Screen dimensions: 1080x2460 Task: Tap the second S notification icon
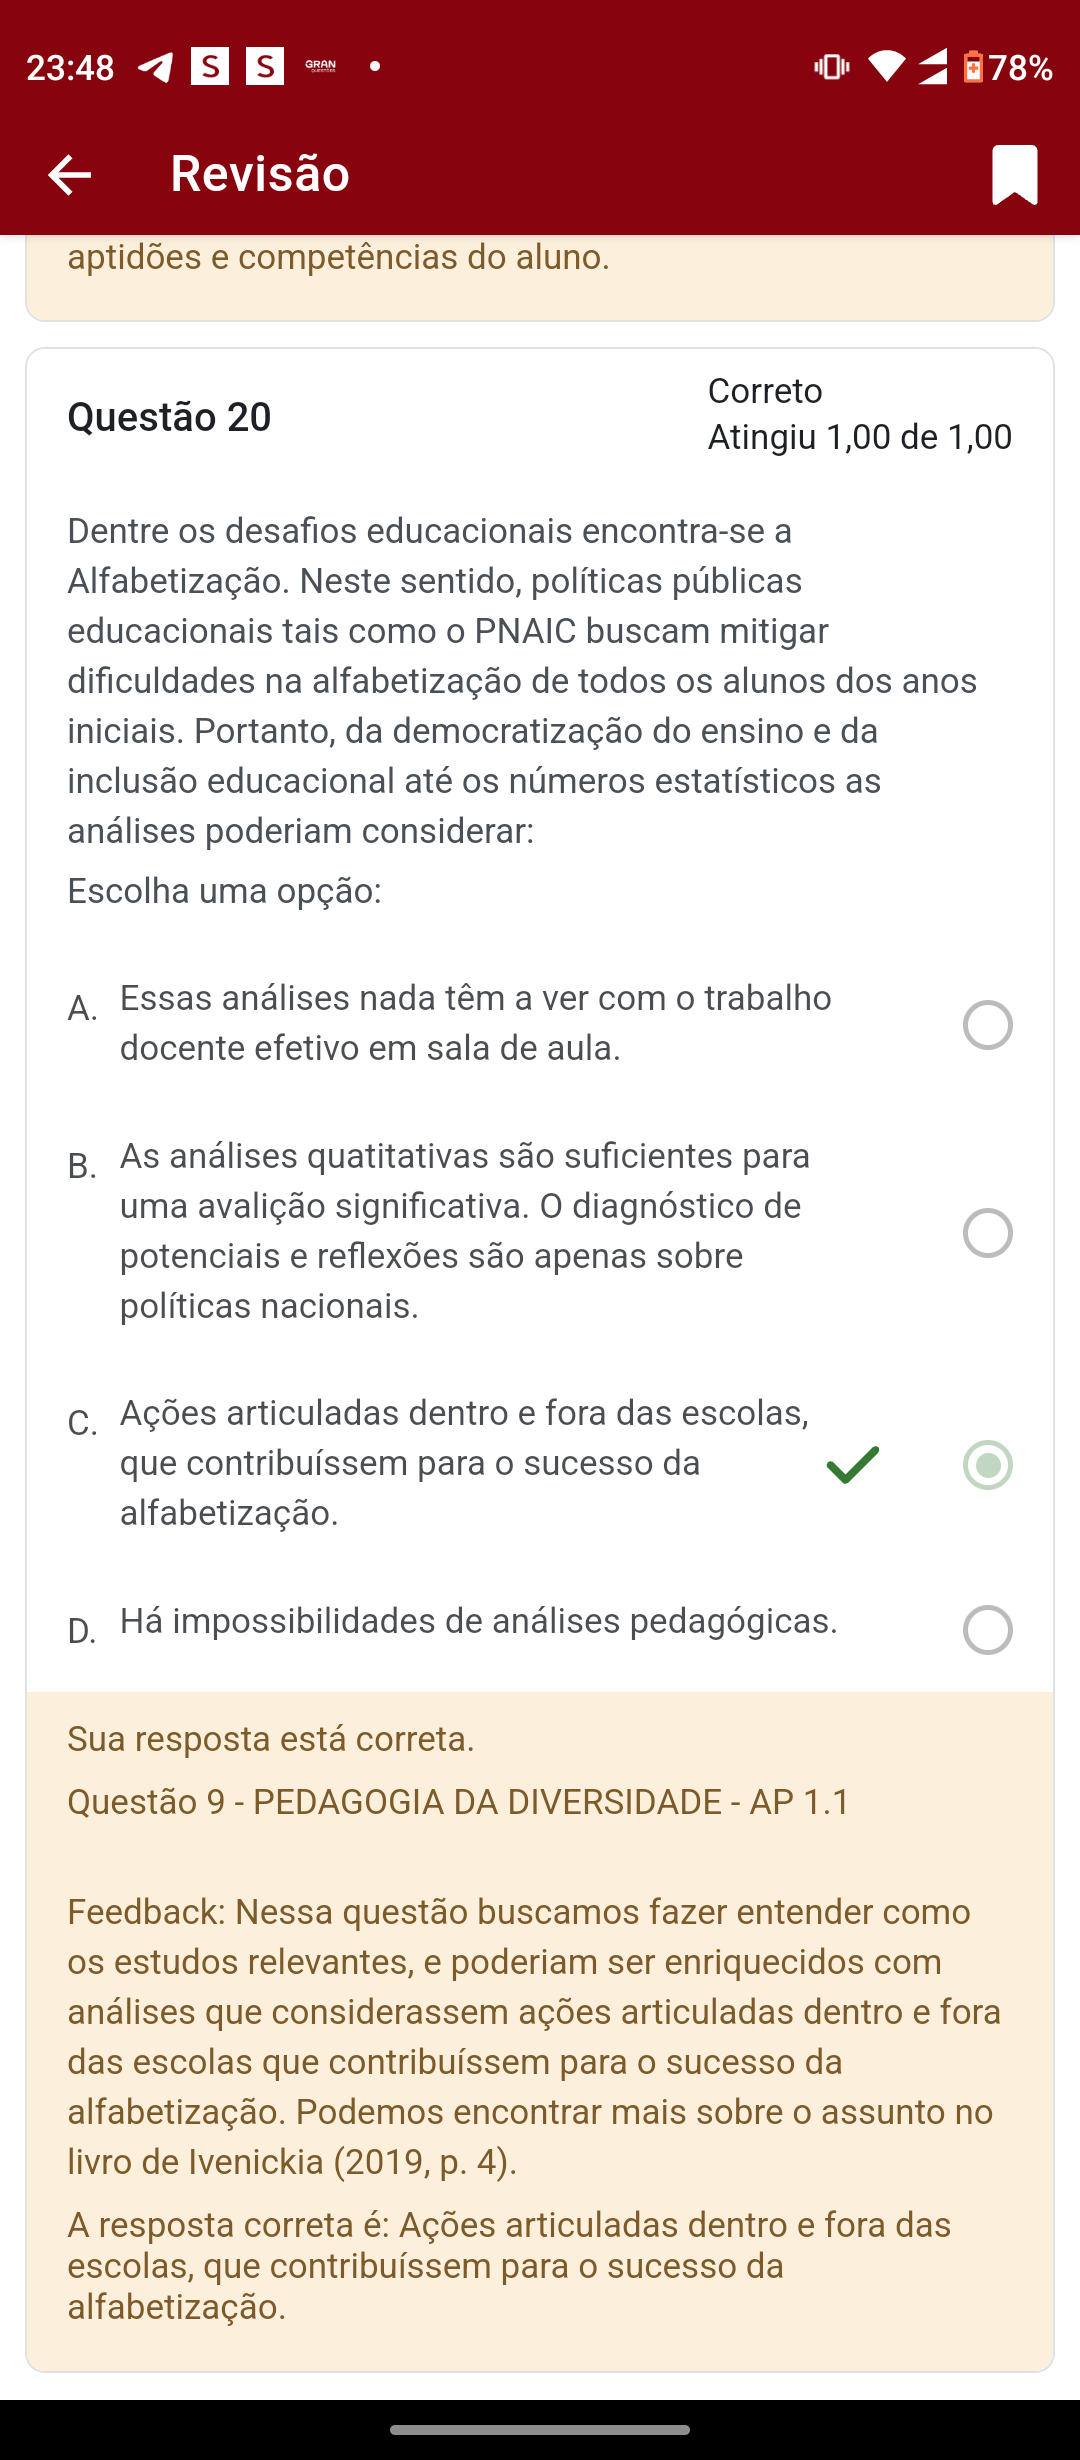click(265, 67)
